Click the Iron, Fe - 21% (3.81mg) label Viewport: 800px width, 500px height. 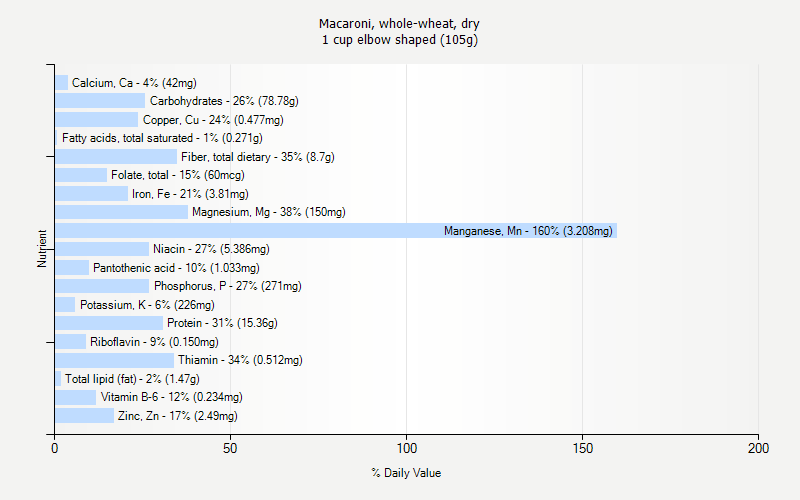coord(190,194)
